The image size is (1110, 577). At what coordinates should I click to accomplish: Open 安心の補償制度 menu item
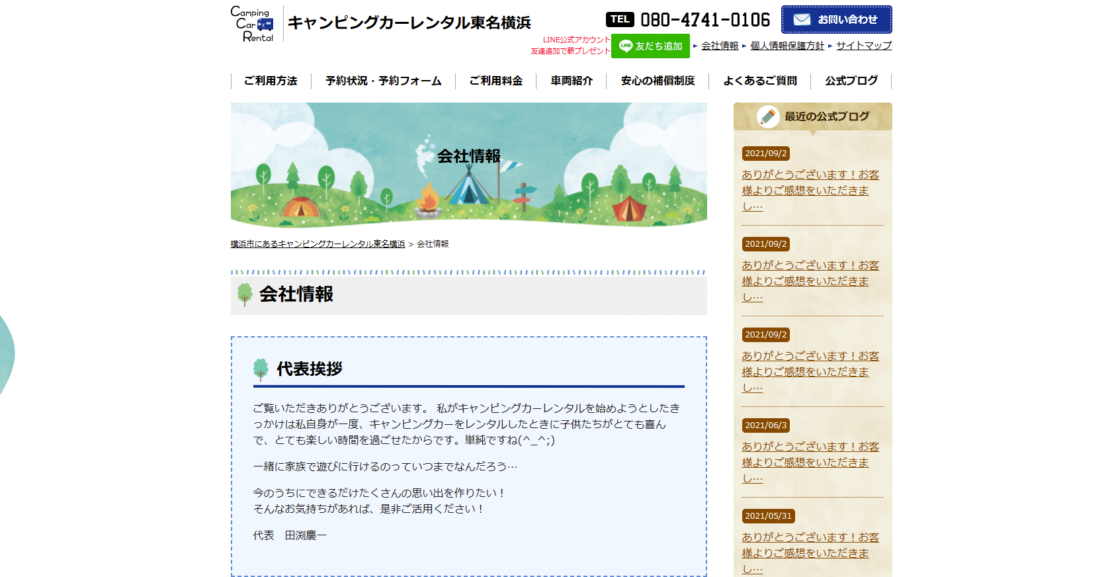(x=658, y=81)
